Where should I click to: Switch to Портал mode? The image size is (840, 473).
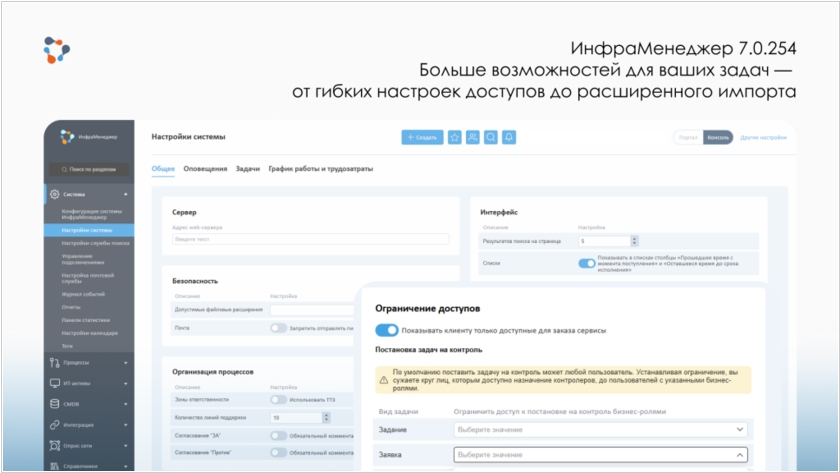pos(688,138)
